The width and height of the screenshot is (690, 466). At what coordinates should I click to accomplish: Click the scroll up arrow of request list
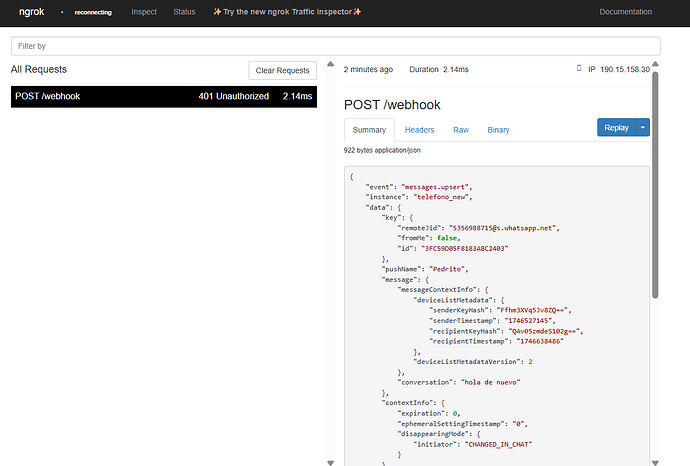(x=330, y=64)
